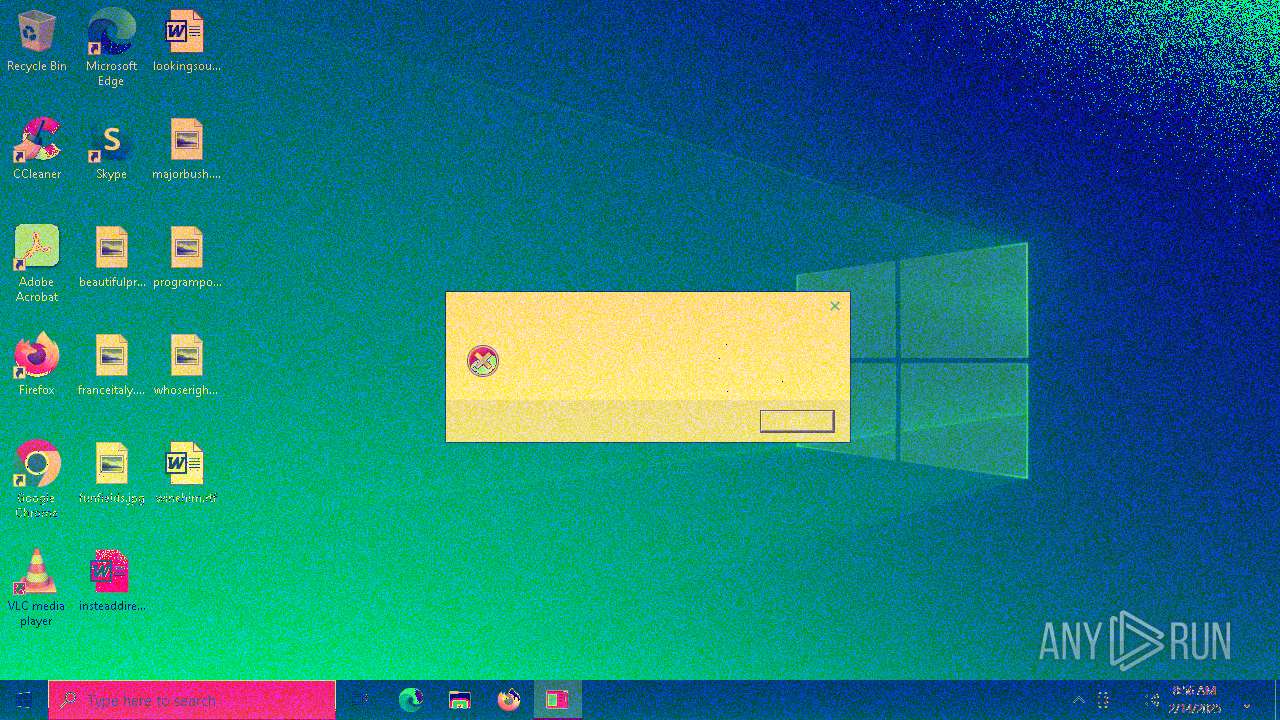Viewport: 1280px width, 720px height.
Task: Select the .jpg image file beside Chrome
Action: [112, 474]
